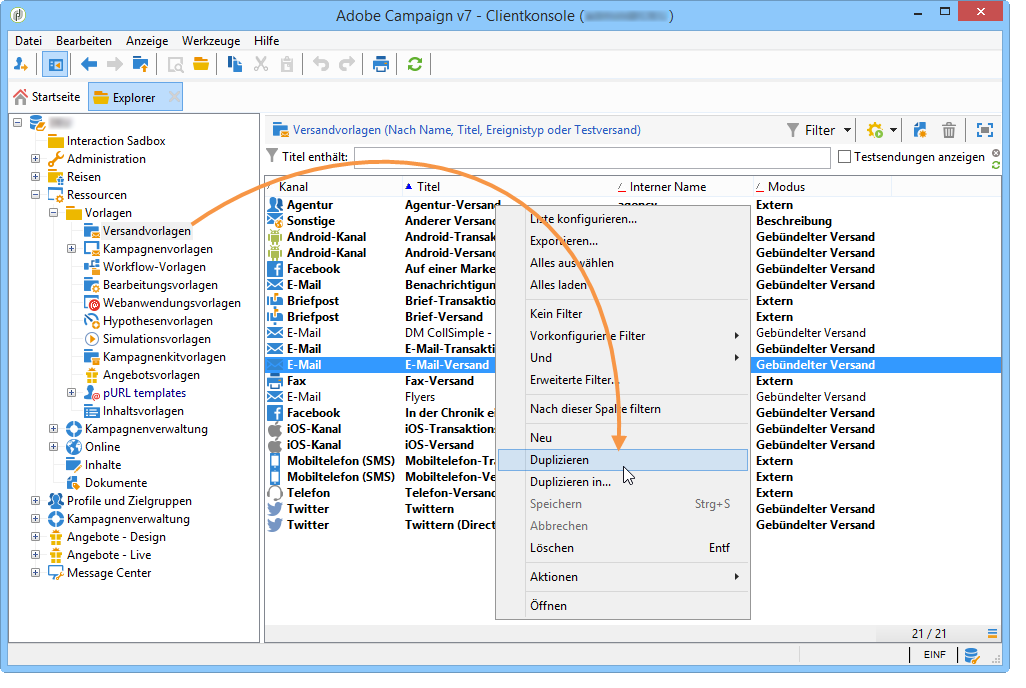
Task: Click inside the Titel enthält filter field
Action: [592, 157]
